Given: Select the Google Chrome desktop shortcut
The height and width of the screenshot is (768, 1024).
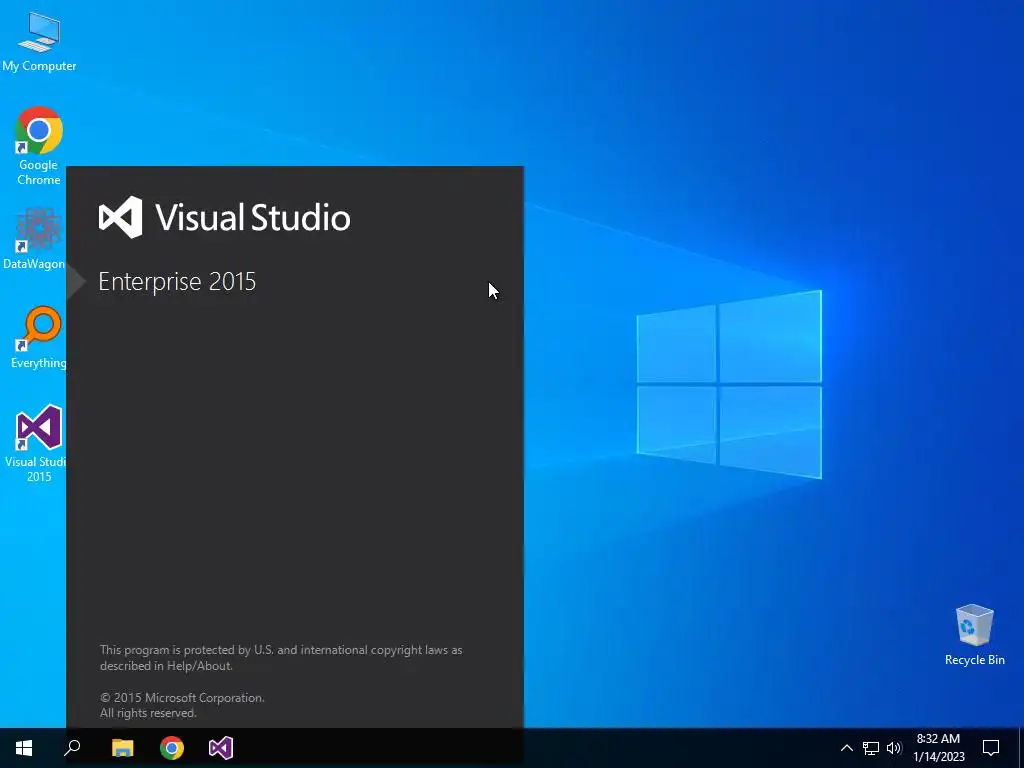Looking at the screenshot, I should coord(39,145).
